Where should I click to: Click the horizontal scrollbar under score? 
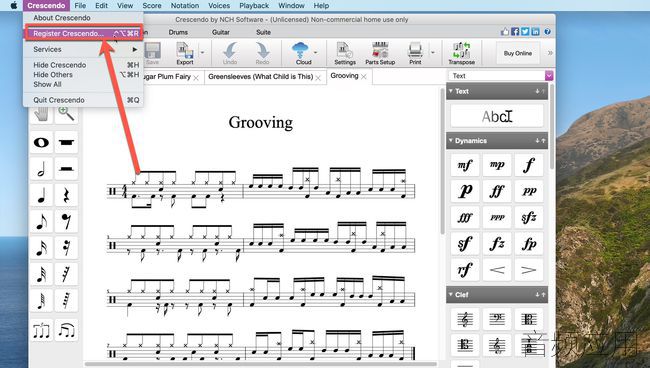pyautogui.click(x=261, y=365)
